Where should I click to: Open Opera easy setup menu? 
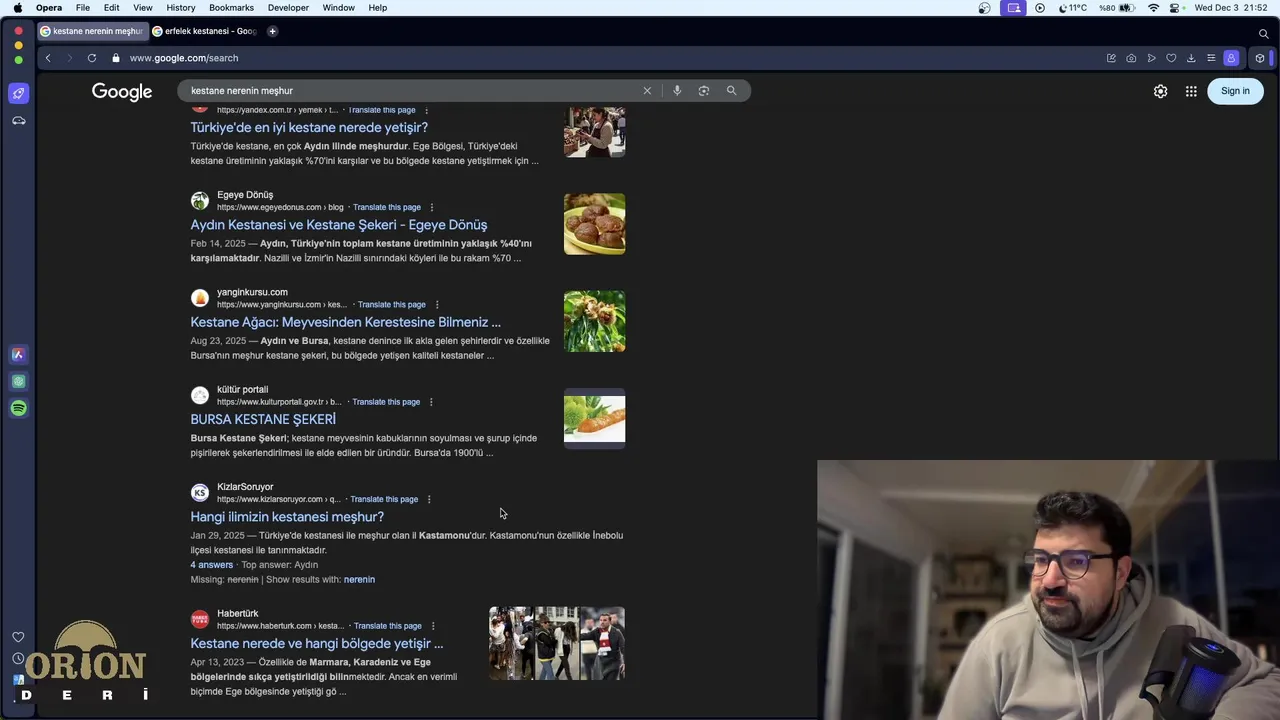[1211, 58]
